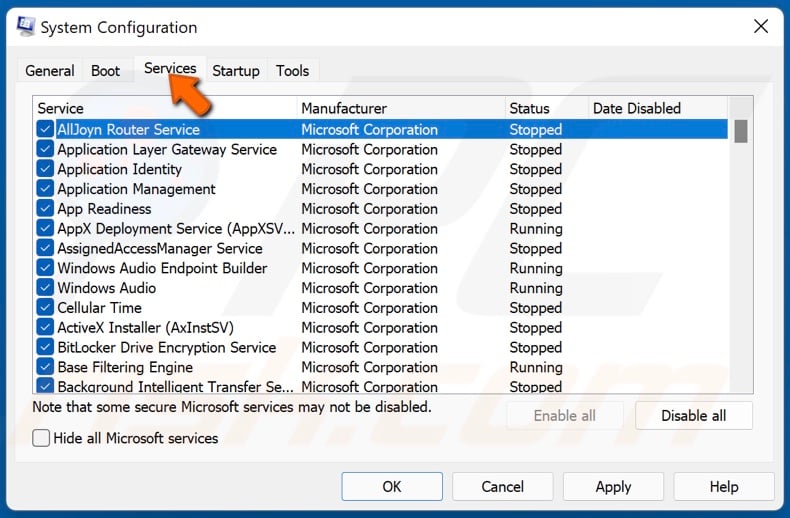790x518 pixels.
Task: Click Running status of AppX Deployment Service
Action: [x=536, y=228]
